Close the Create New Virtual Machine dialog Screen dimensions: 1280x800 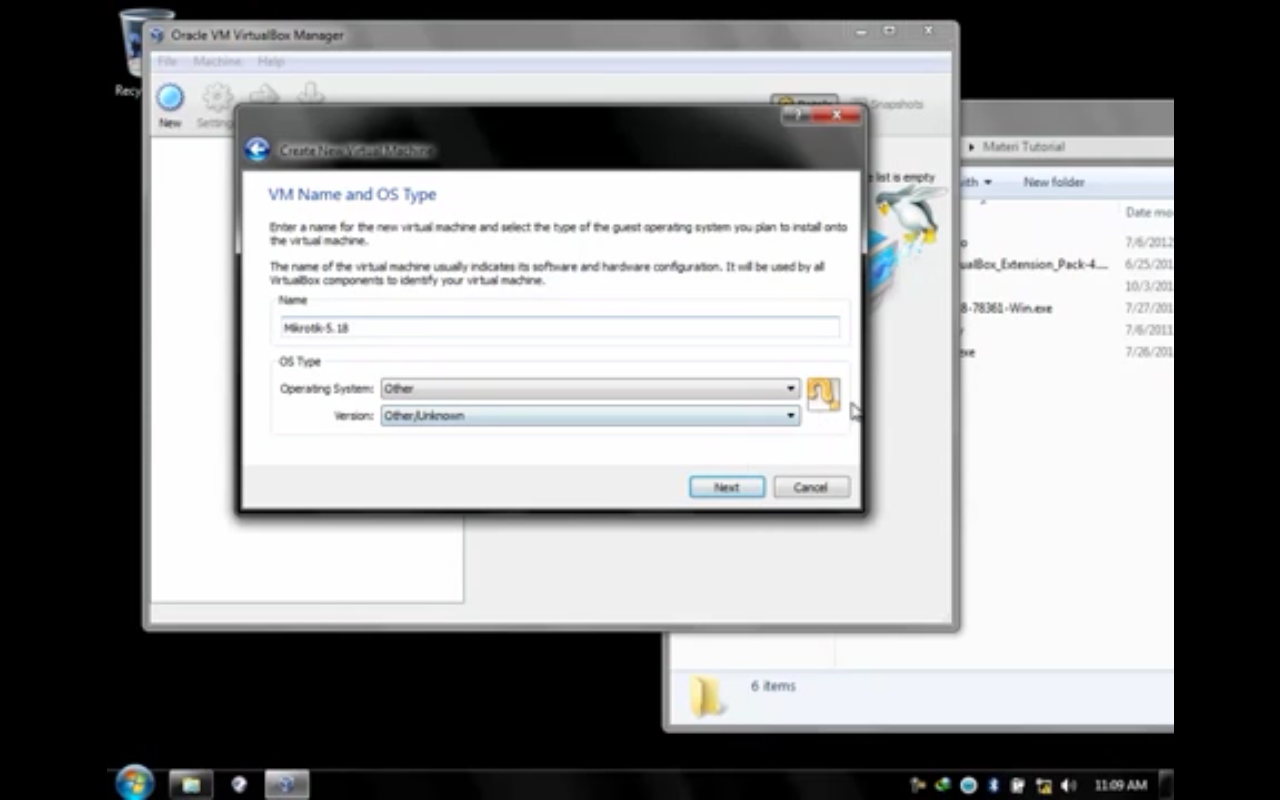coord(835,116)
